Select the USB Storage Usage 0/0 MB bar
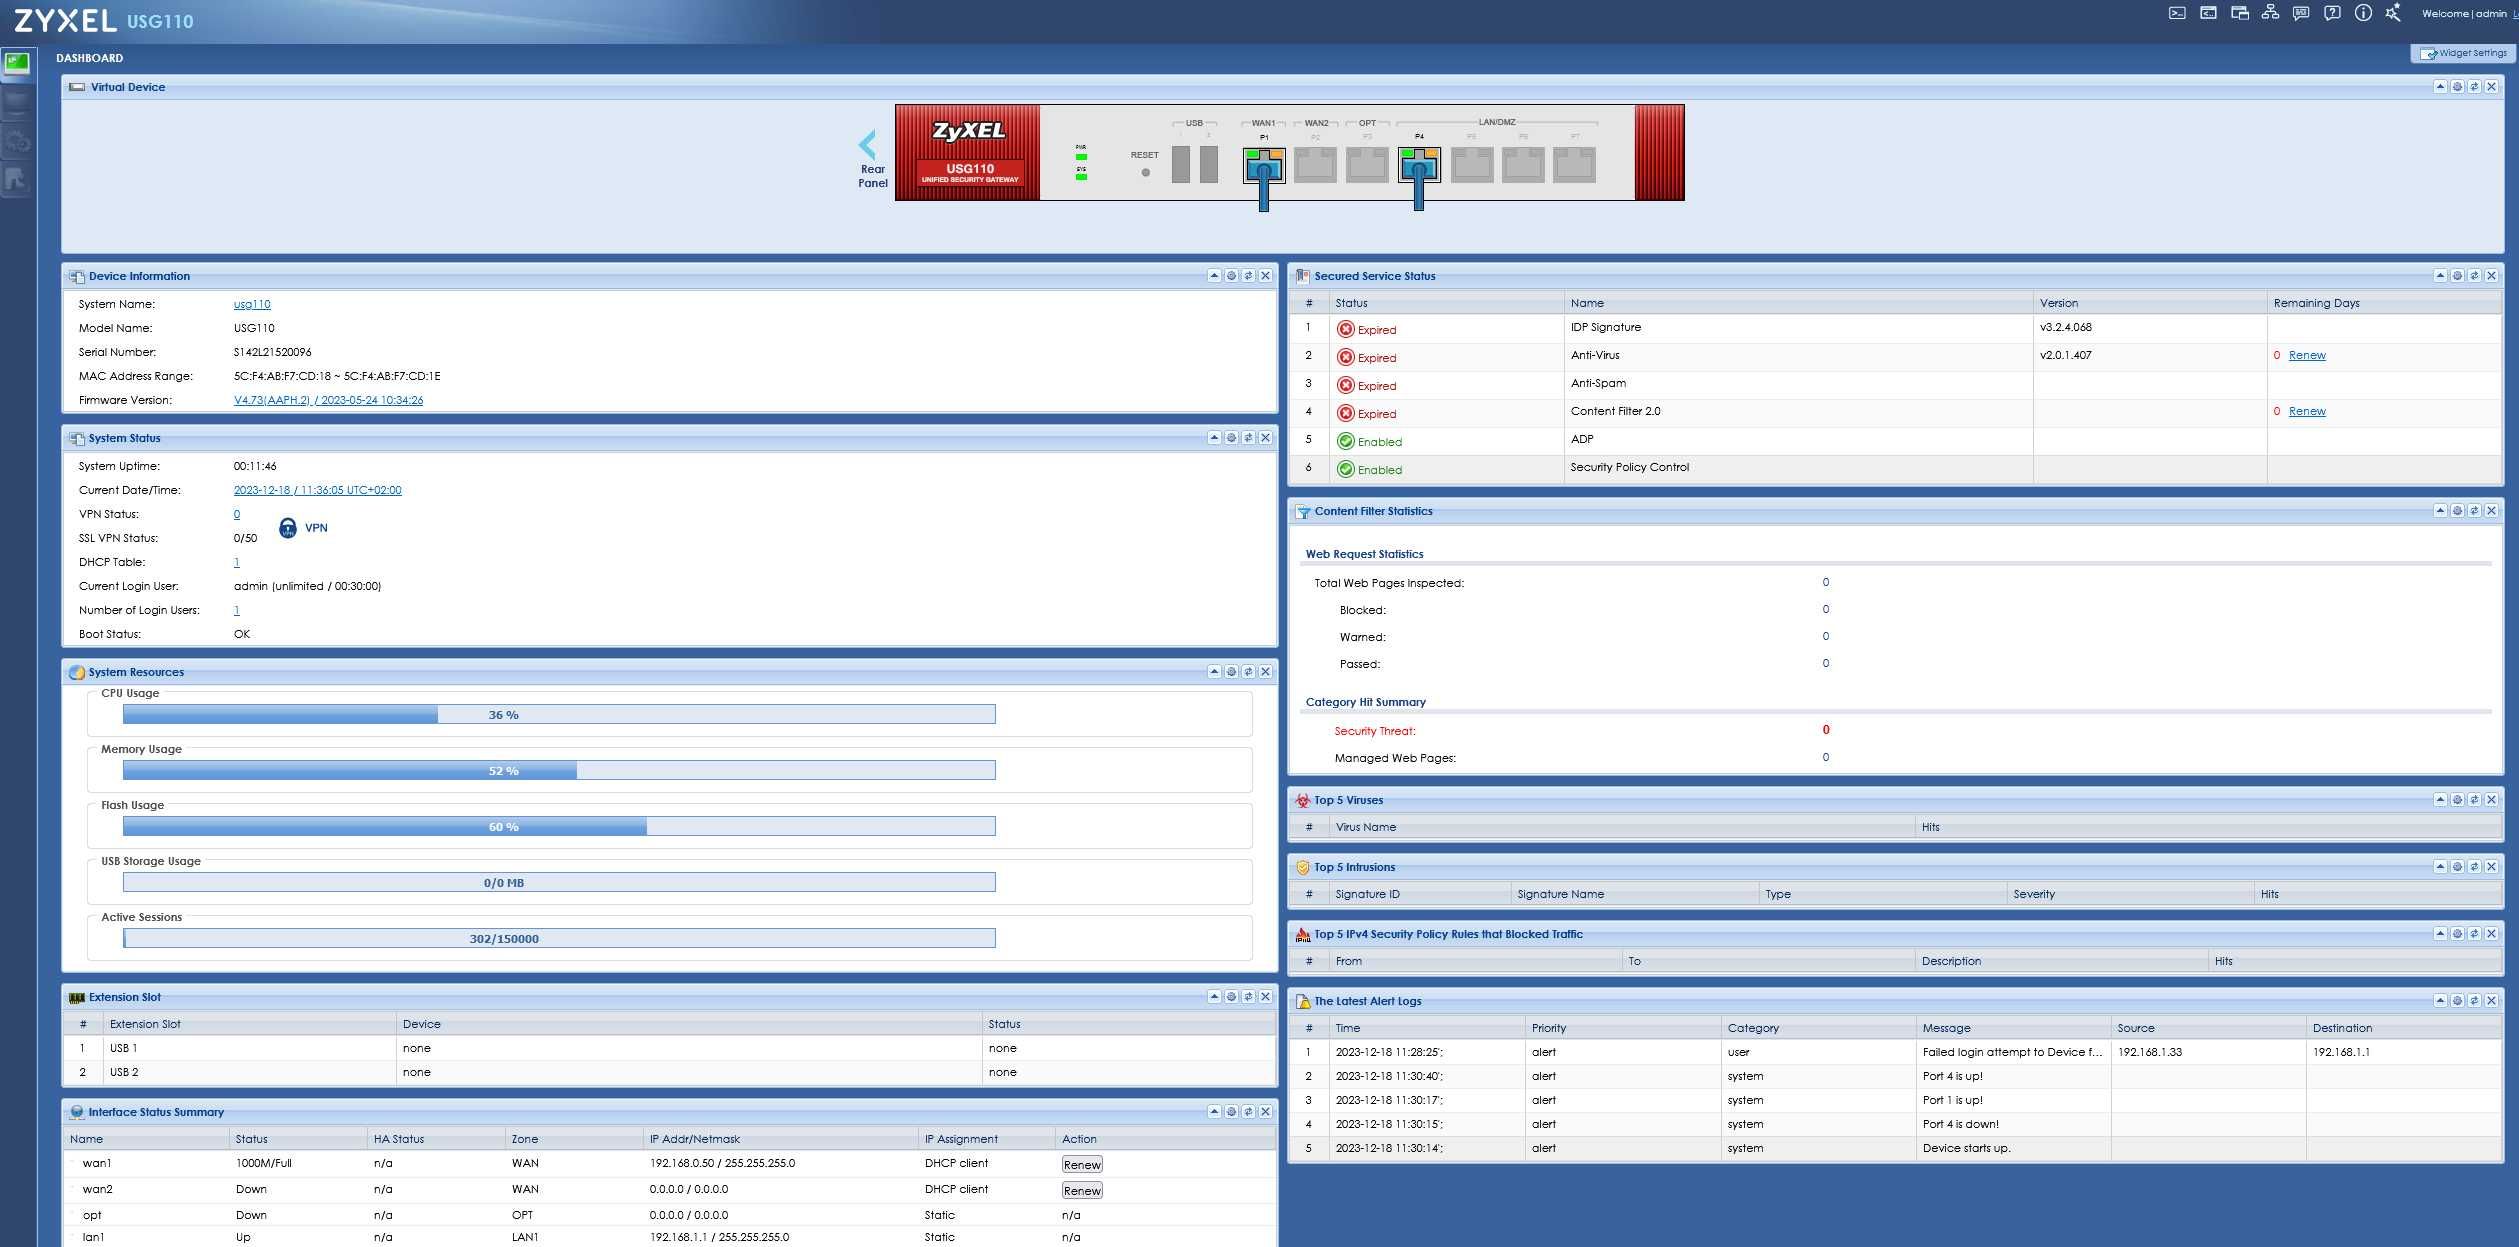Viewport: 2519px width, 1247px height. pyautogui.click(x=559, y=882)
